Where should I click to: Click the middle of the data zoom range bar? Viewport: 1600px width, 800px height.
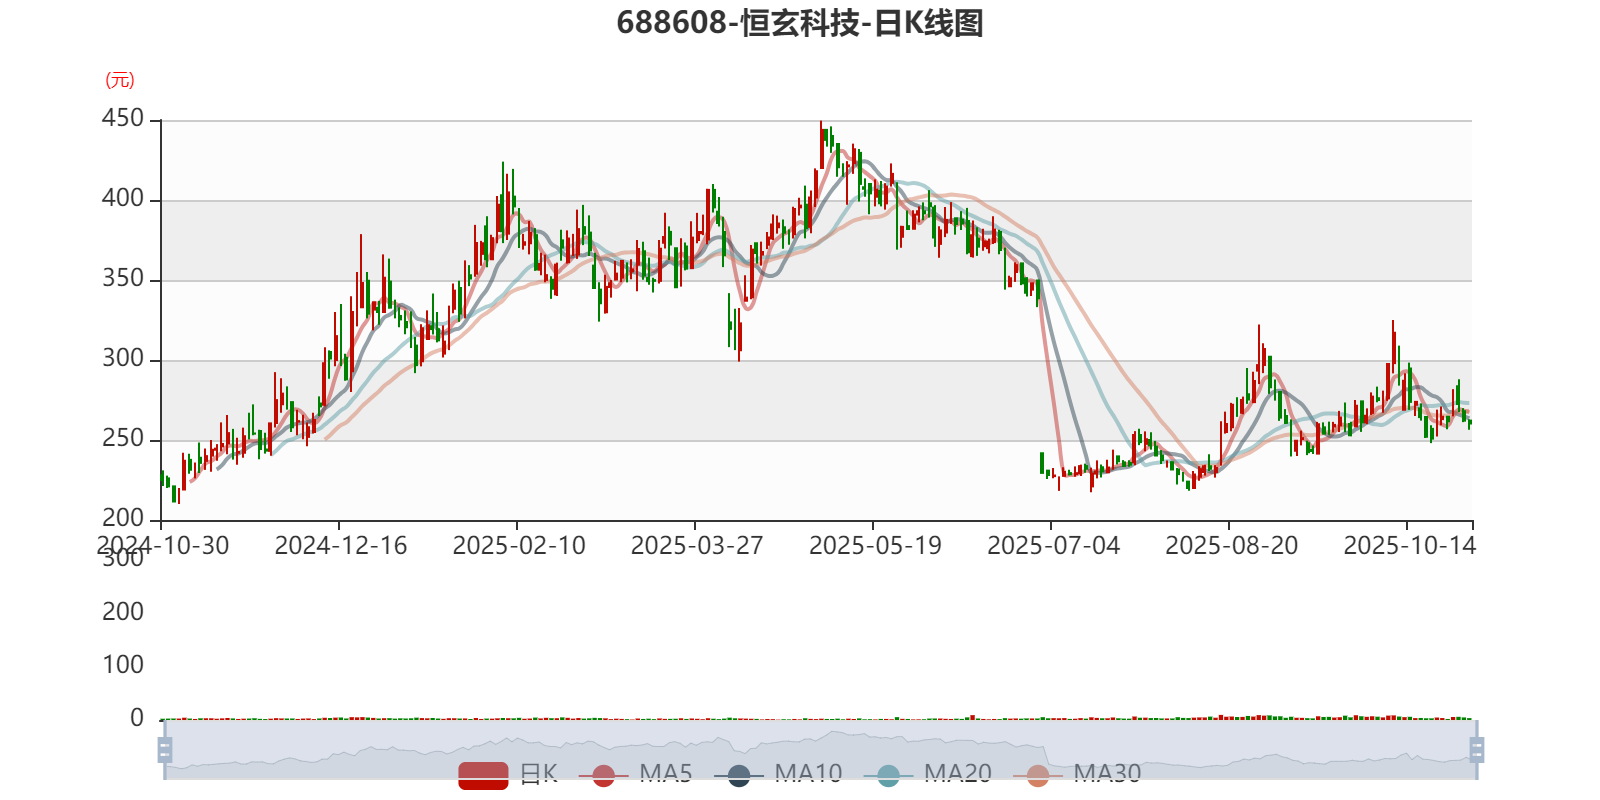pyautogui.click(x=820, y=749)
